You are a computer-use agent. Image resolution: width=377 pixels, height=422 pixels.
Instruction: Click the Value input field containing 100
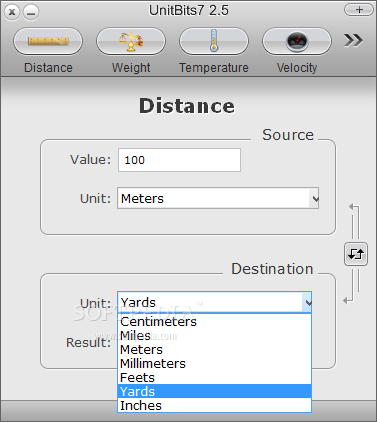(x=179, y=160)
